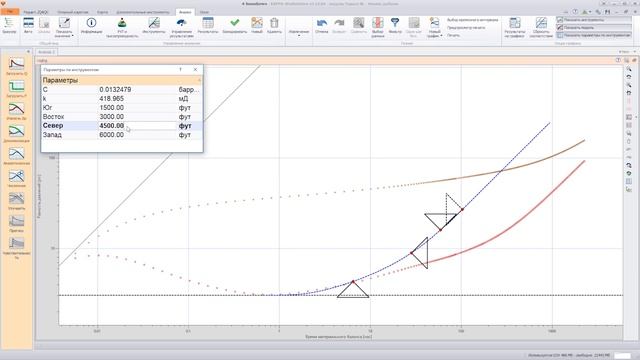Edit the Север value 4500.00 field
Viewport: 640px width, 360px height.
pos(137,126)
